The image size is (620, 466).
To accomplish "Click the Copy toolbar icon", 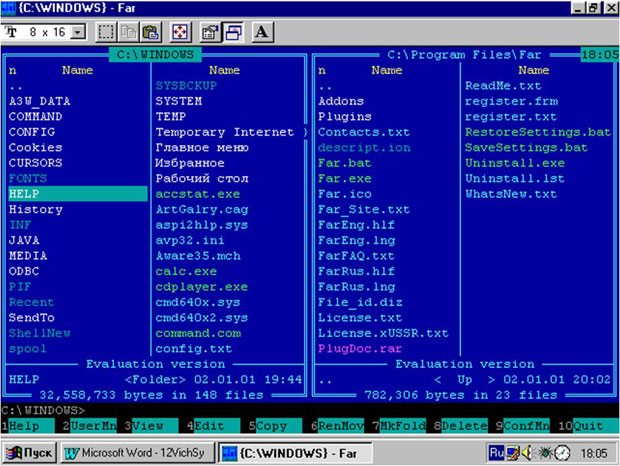I will click(x=129, y=32).
